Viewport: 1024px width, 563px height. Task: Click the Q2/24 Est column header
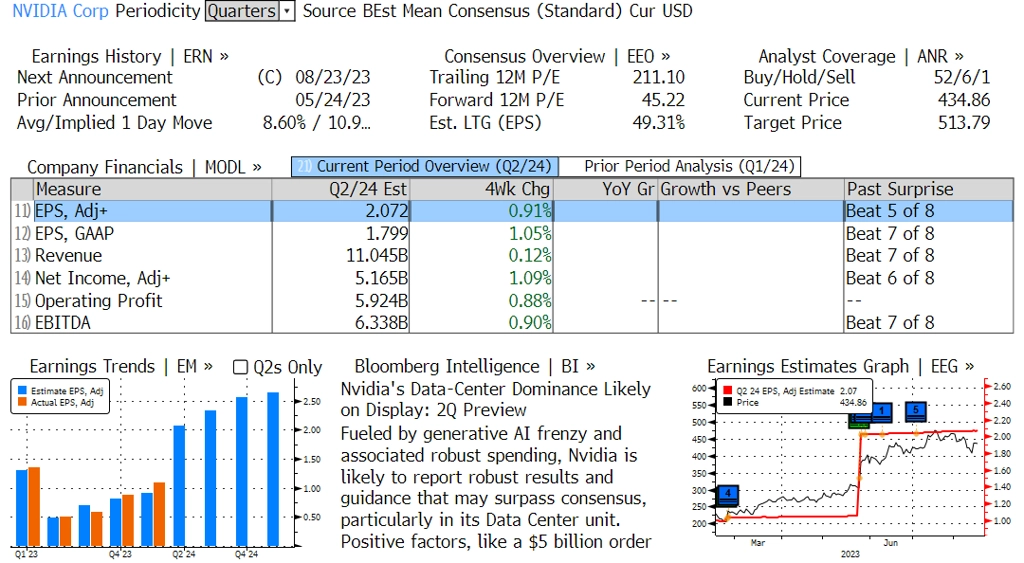[340, 189]
